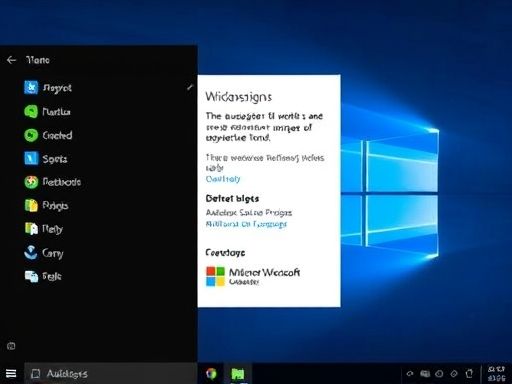Open the Fejlt copy icon
Image resolution: width=512 pixels, height=384 pixels.
pos(31,276)
